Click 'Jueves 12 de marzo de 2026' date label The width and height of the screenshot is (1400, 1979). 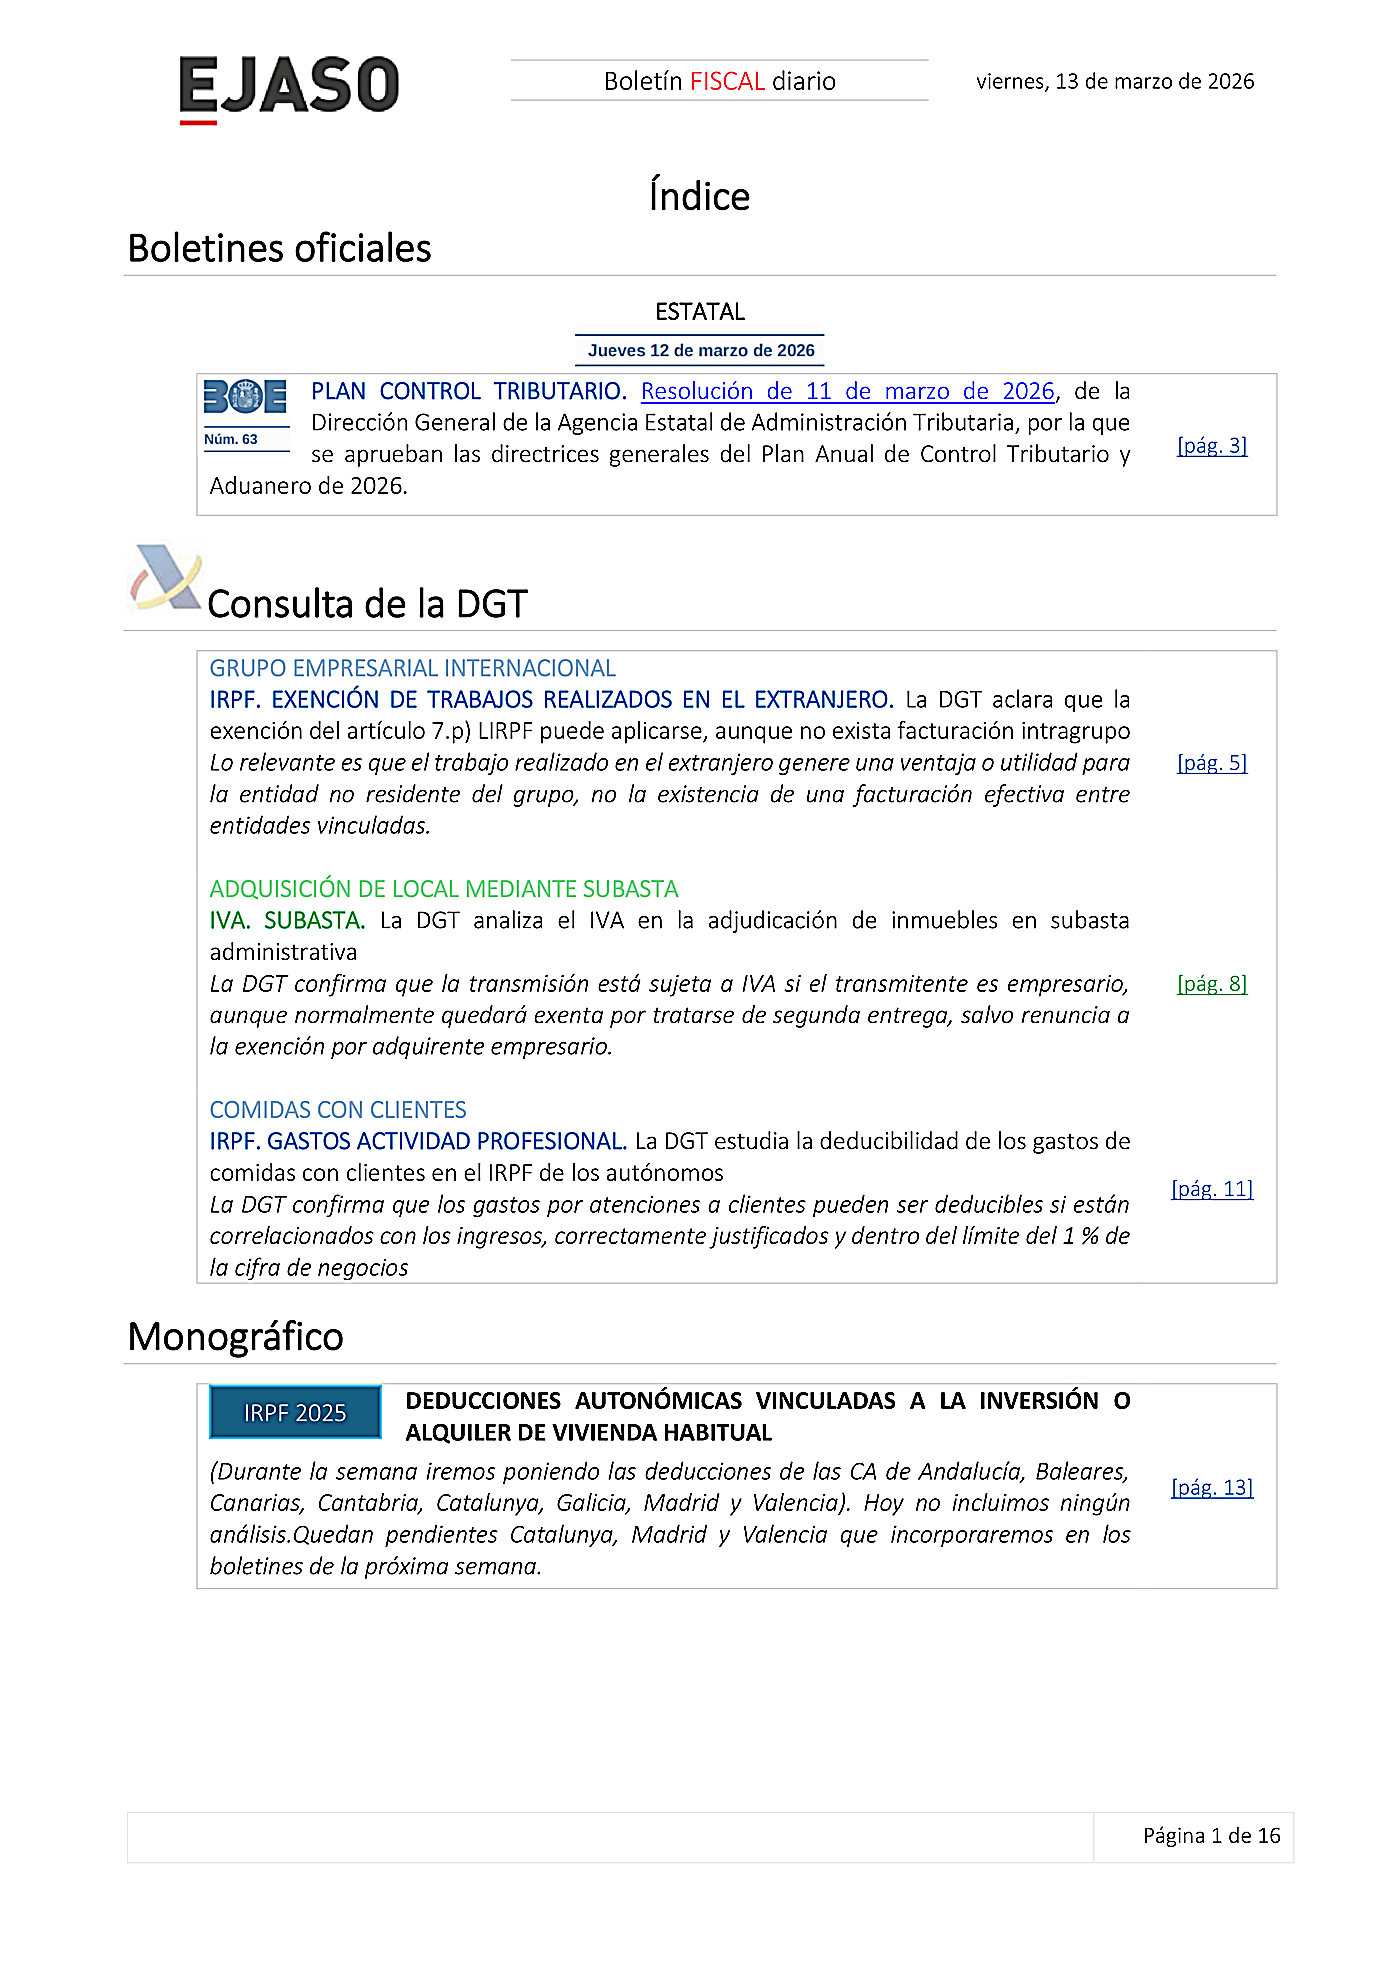pos(701,351)
